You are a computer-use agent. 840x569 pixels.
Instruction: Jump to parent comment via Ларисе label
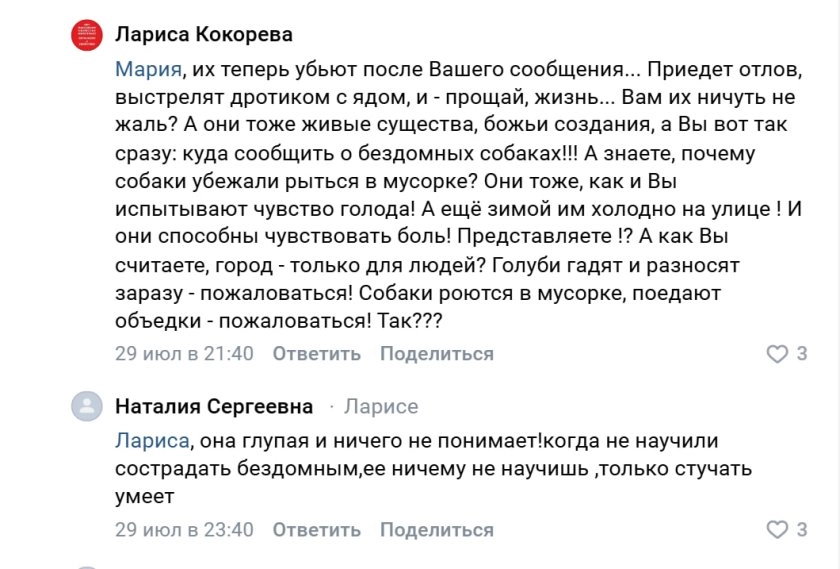point(381,406)
